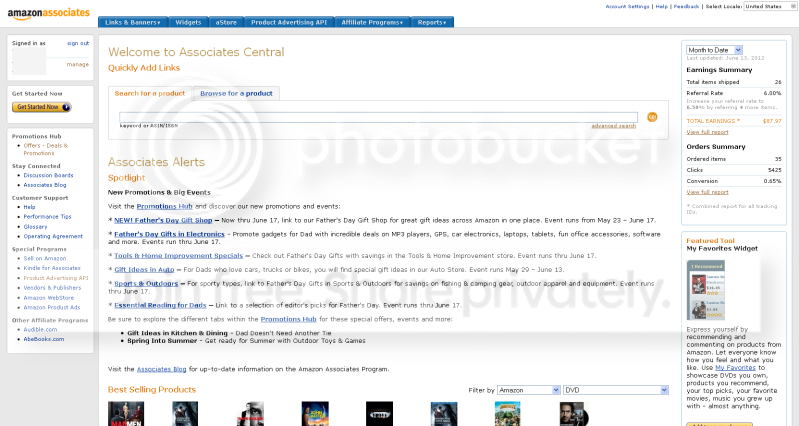Open Promotions Hub link in tabs sentence
The width and height of the screenshot is (799, 426).
coord(288,319)
